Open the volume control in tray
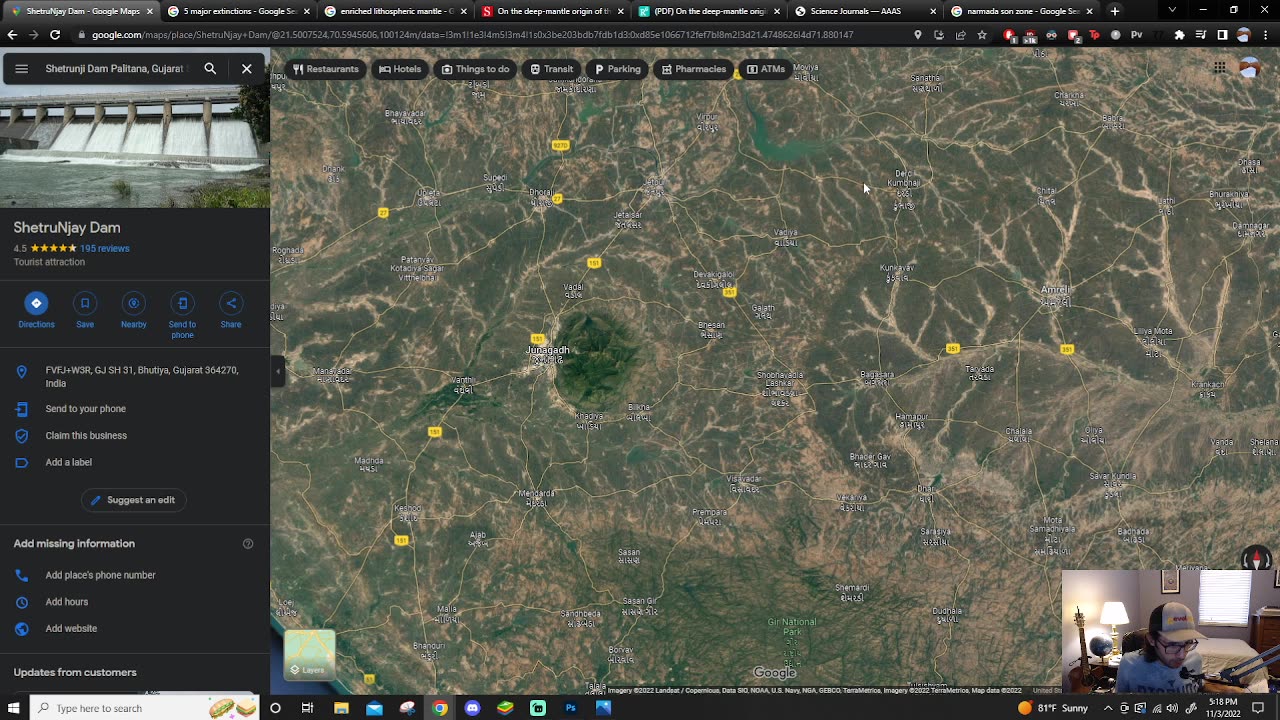This screenshot has width=1280, height=720. coord(1172,708)
